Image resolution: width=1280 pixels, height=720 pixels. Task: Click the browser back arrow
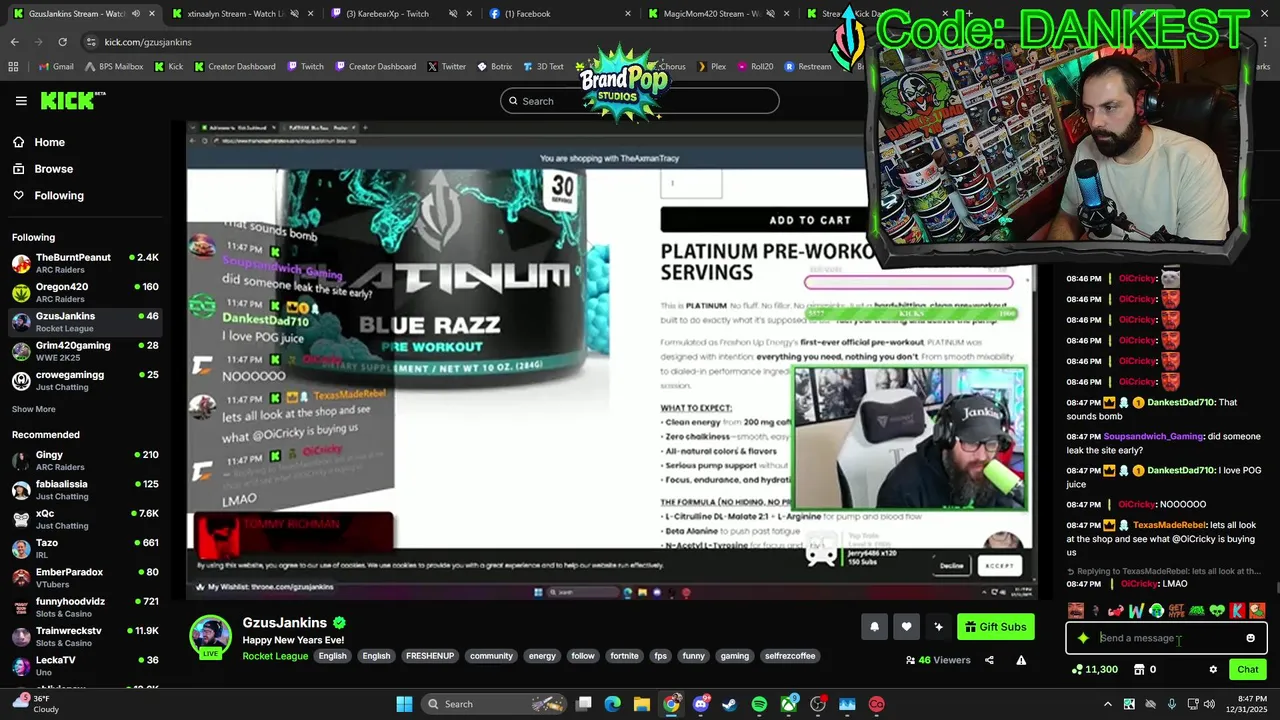[x=15, y=42]
